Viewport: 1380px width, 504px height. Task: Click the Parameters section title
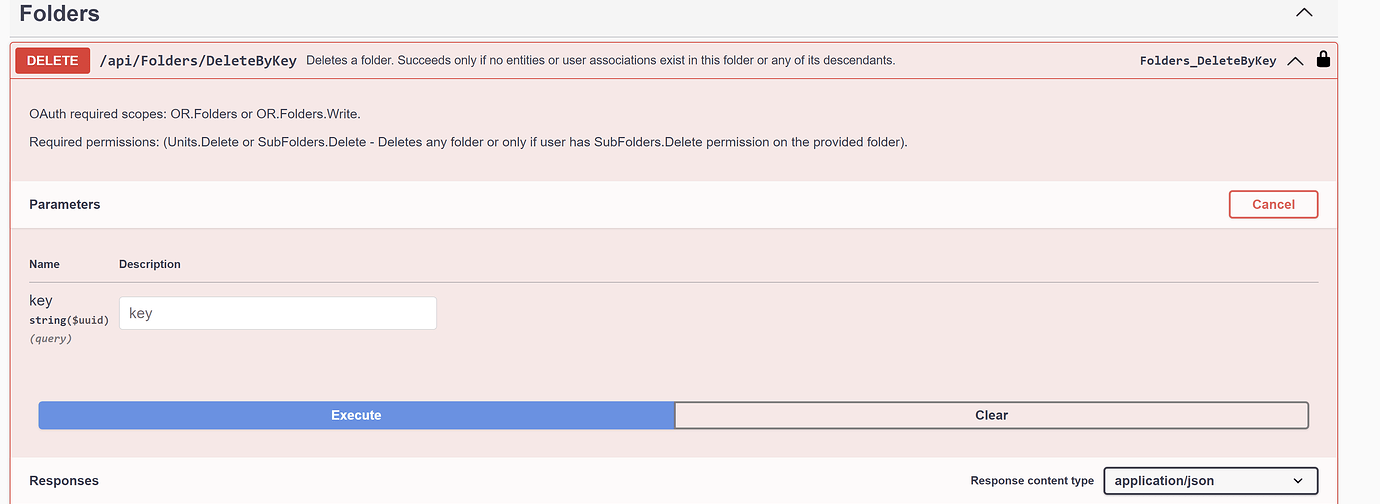pyautogui.click(x=65, y=204)
